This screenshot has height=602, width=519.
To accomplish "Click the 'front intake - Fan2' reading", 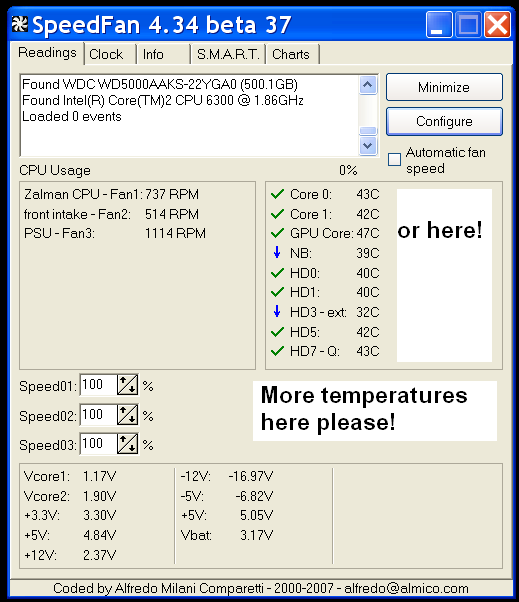I will coord(111,214).
